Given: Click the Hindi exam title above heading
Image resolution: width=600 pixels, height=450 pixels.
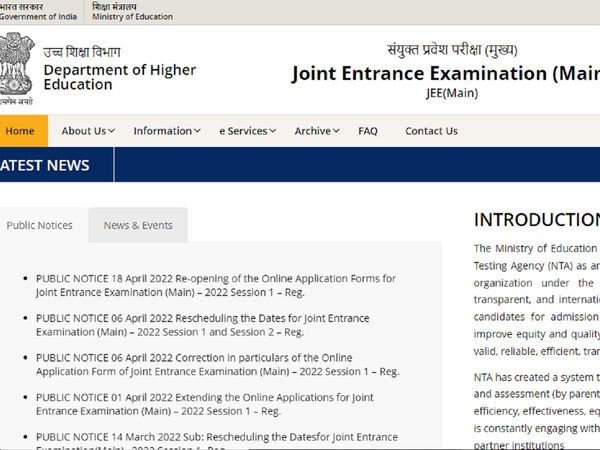Looking at the screenshot, I should (452, 50).
